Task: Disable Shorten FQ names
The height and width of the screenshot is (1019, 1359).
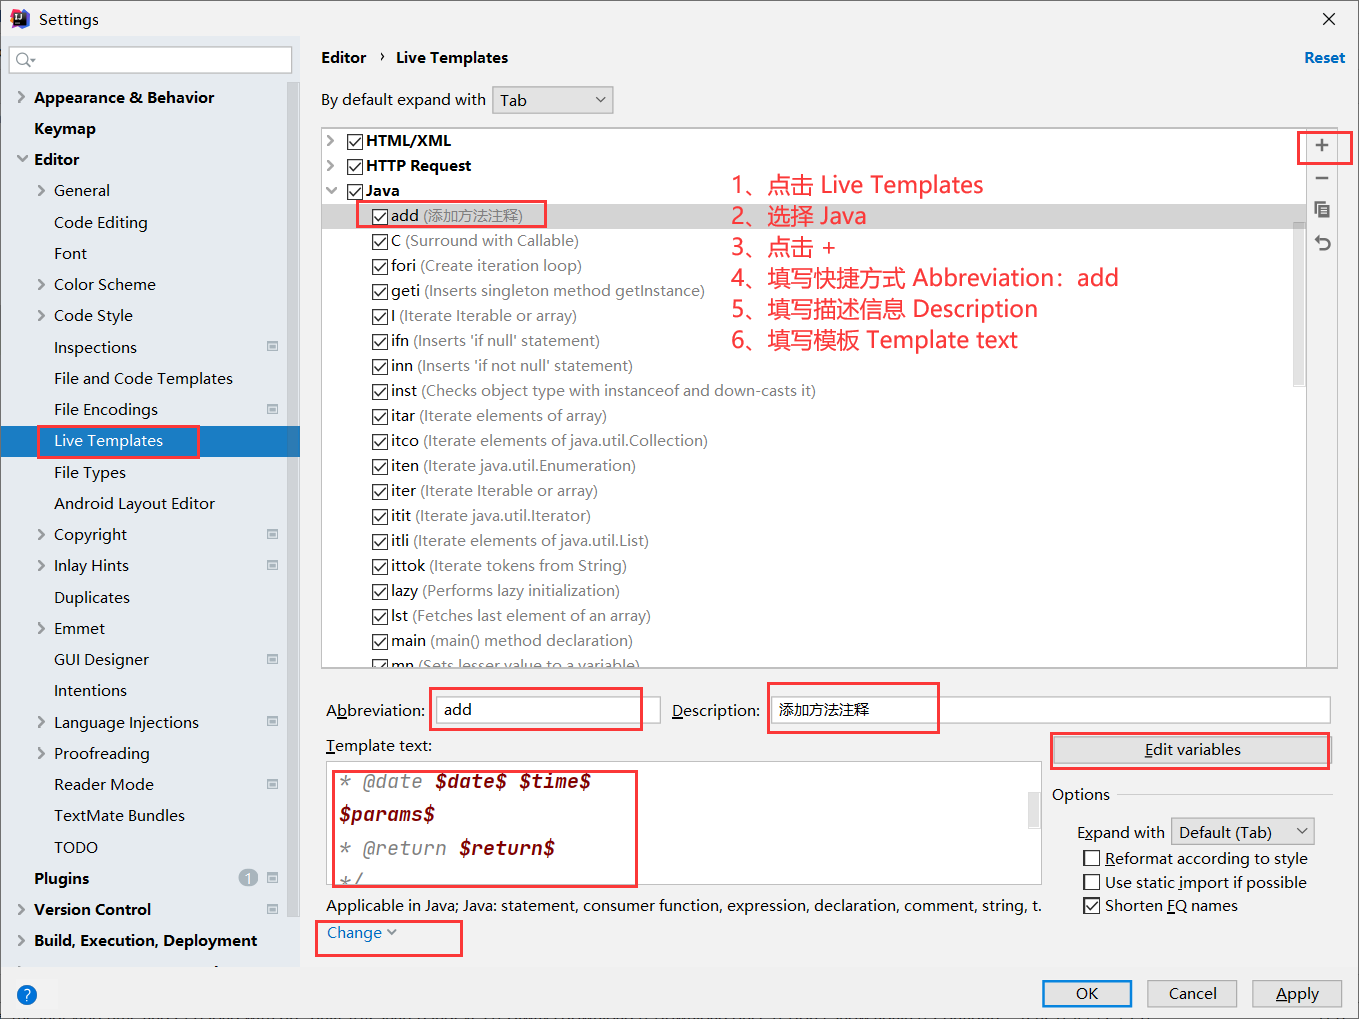Action: click(1092, 905)
